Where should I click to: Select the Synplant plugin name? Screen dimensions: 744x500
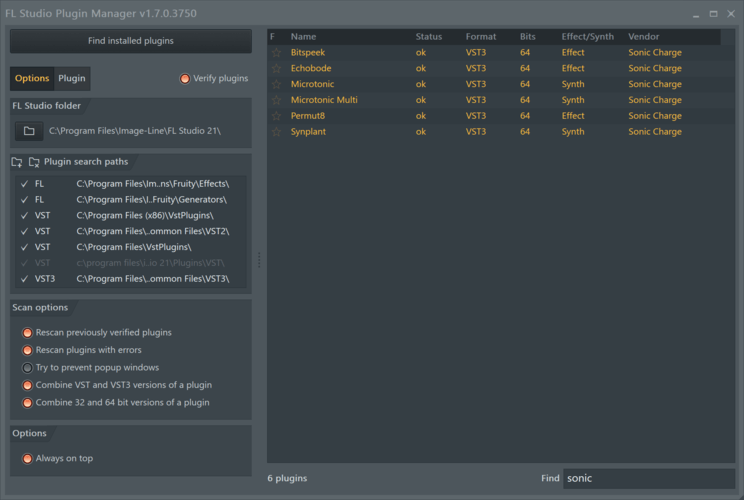308,132
